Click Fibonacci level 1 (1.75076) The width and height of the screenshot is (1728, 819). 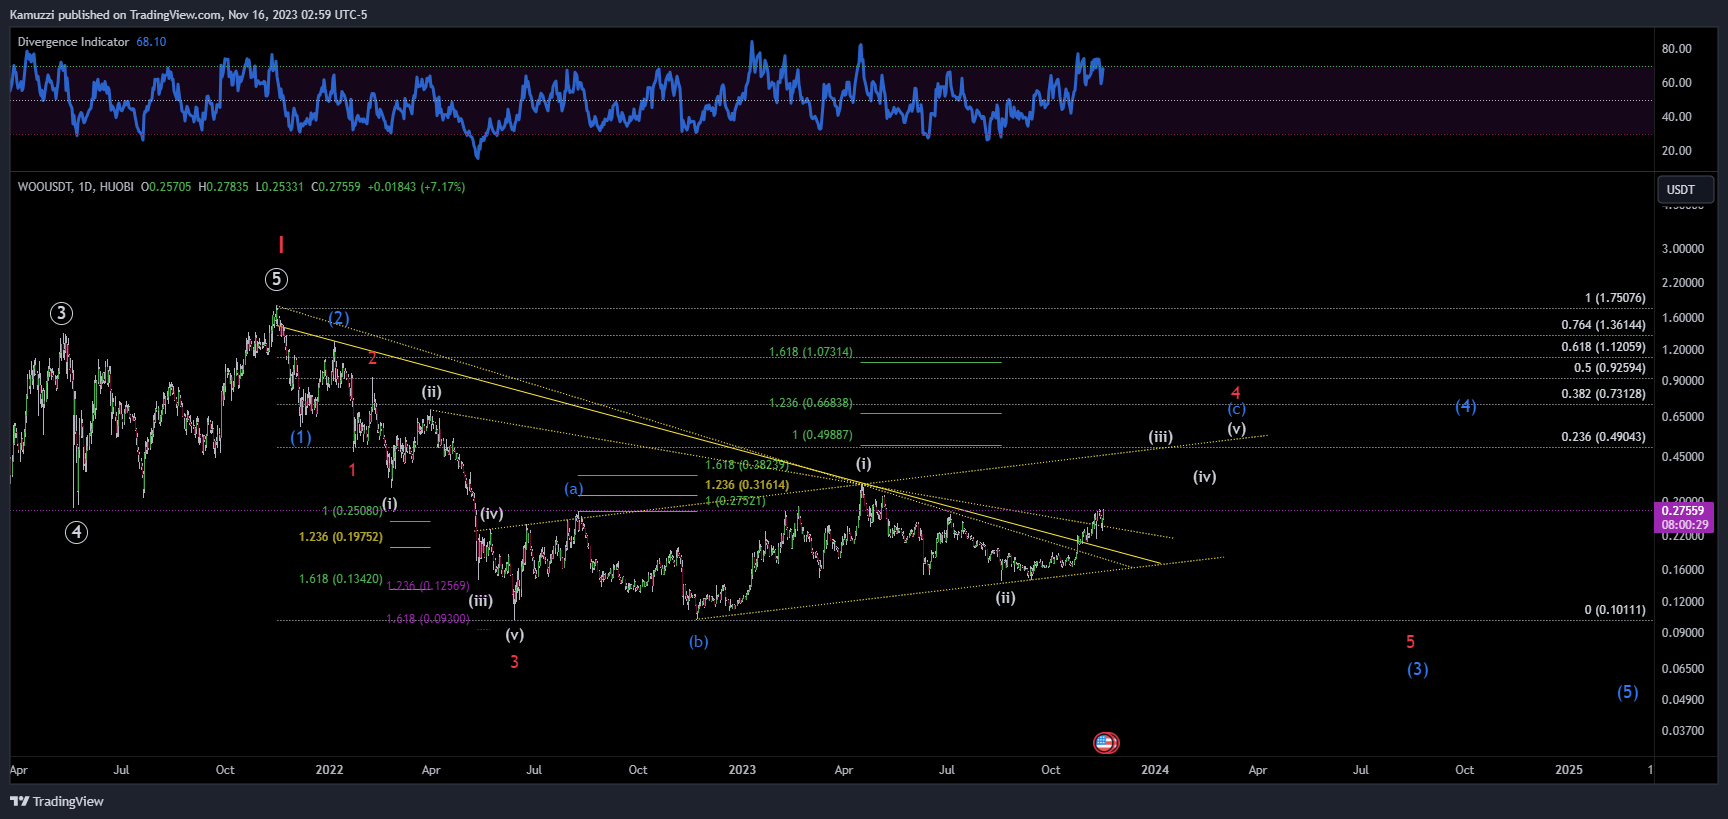tap(1615, 298)
